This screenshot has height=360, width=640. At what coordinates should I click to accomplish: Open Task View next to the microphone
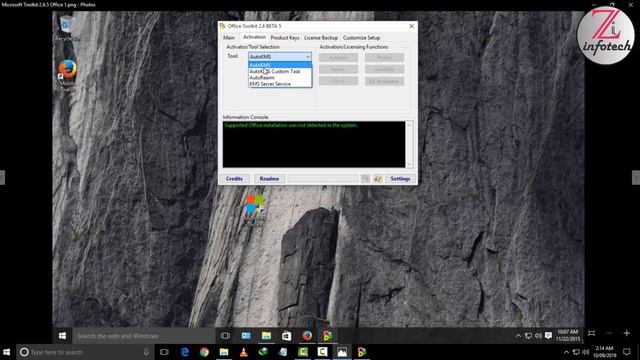click(164, 352)
